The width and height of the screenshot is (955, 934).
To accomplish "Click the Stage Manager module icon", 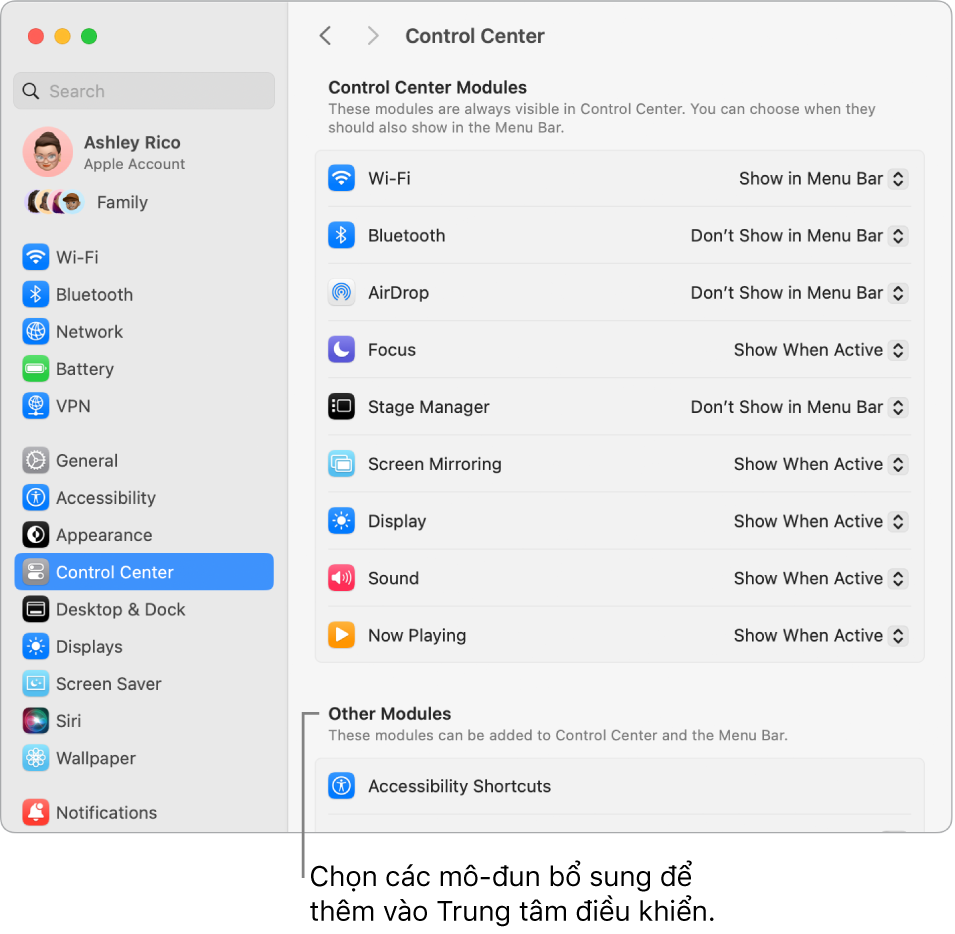I will point(341,407).
